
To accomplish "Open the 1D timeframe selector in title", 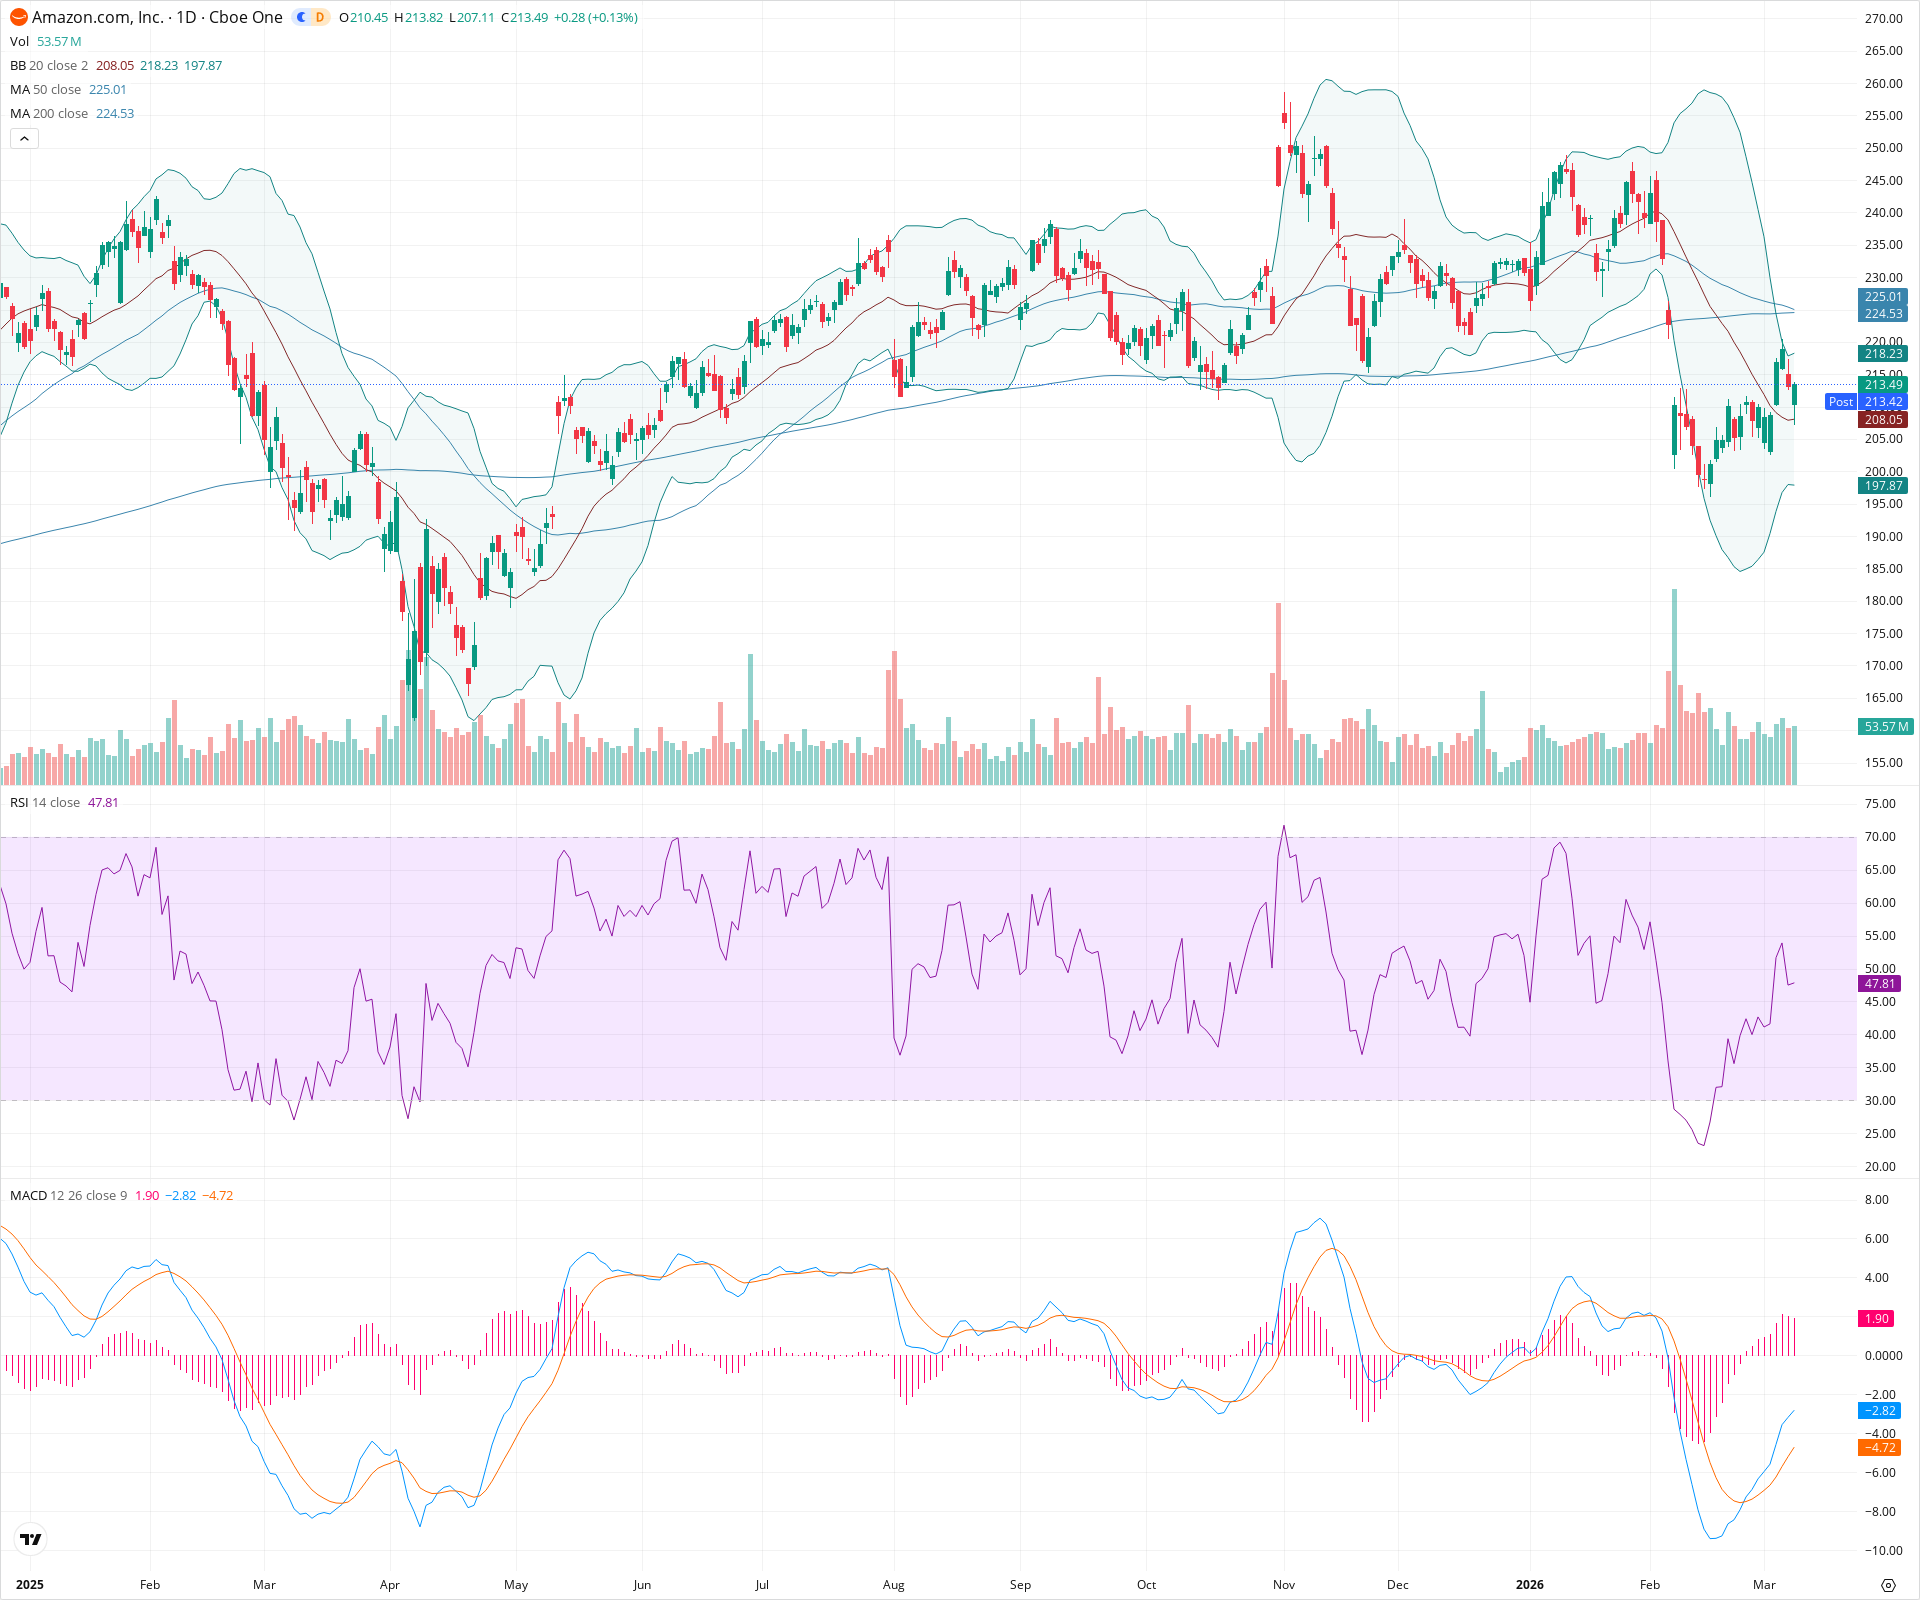I will click(x=186, y=17).
